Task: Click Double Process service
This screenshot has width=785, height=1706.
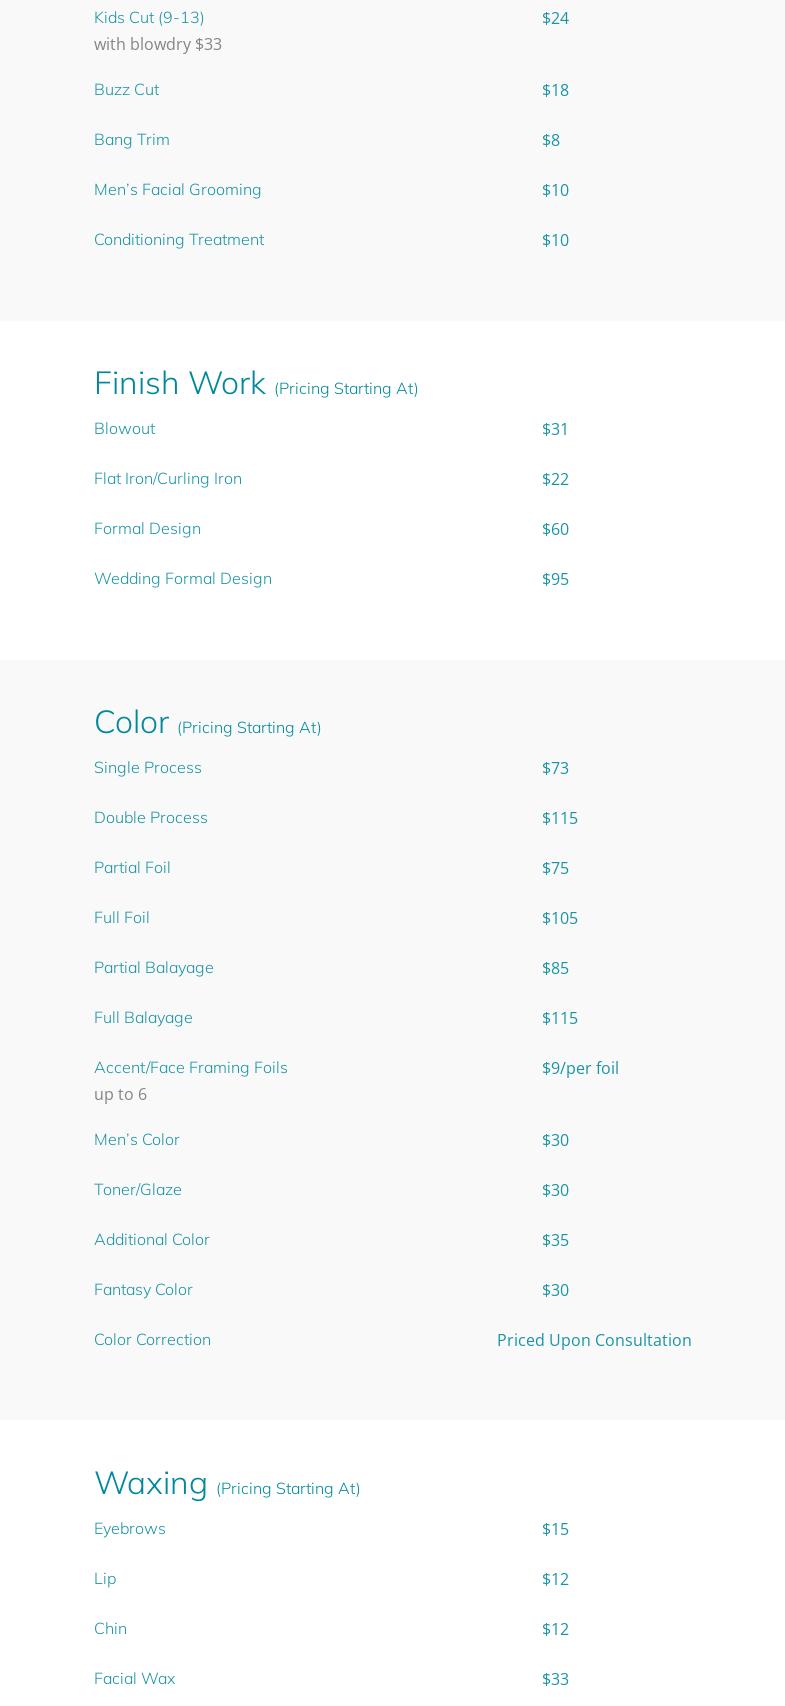Action: pos(151,817)
